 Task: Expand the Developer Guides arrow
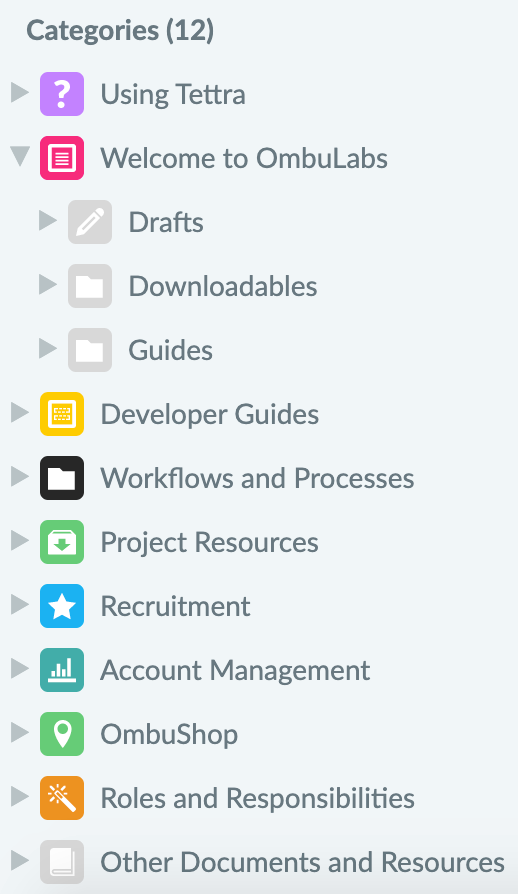[20, 412]
